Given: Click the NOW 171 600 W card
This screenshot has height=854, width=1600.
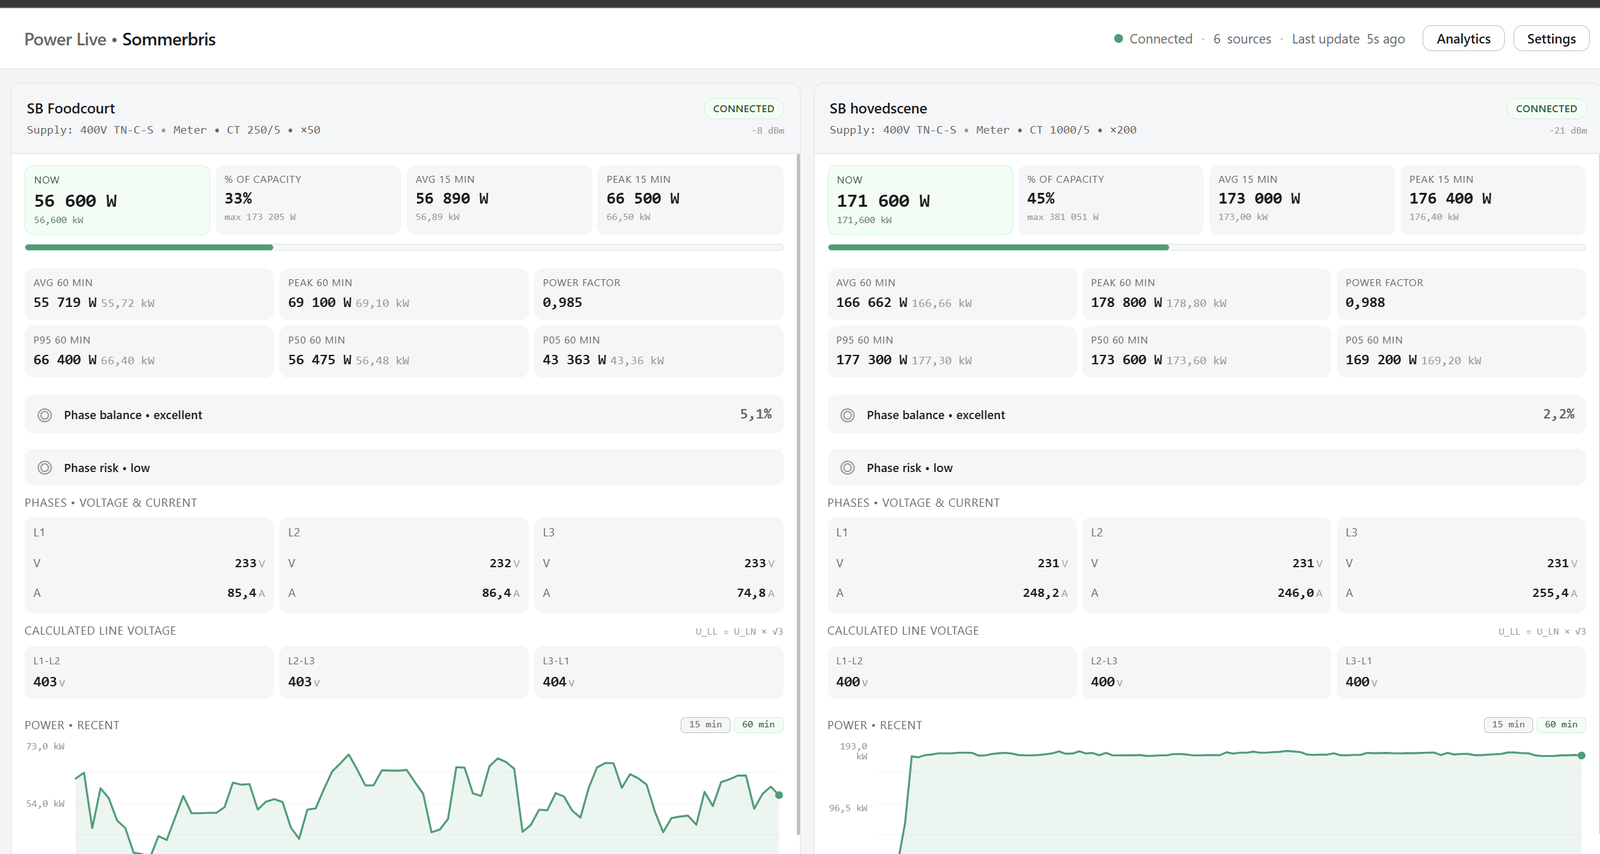Looking at the screenshot, I should coord(920,200).
